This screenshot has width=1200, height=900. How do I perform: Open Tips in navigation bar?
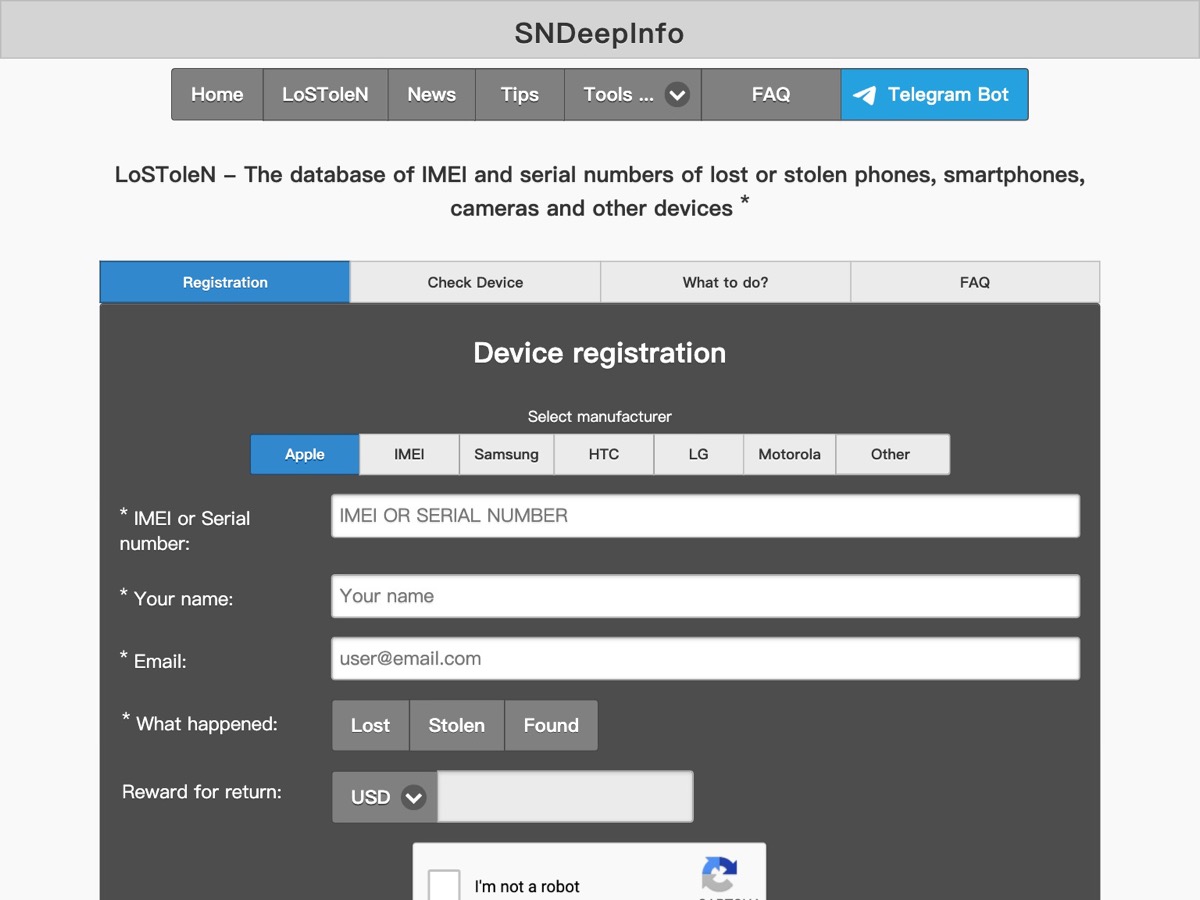click(520, 95)
